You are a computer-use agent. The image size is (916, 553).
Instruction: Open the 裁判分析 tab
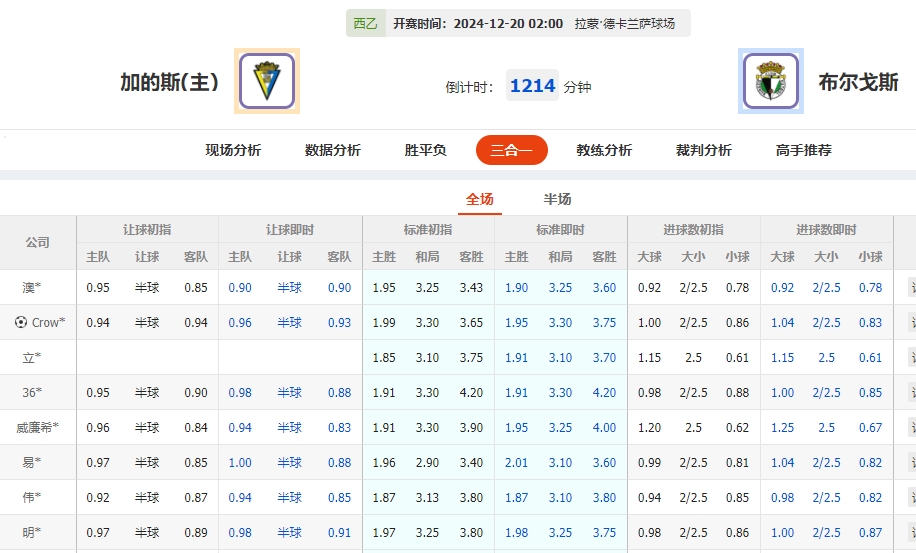pyautogui.click(x=704, y=150)
